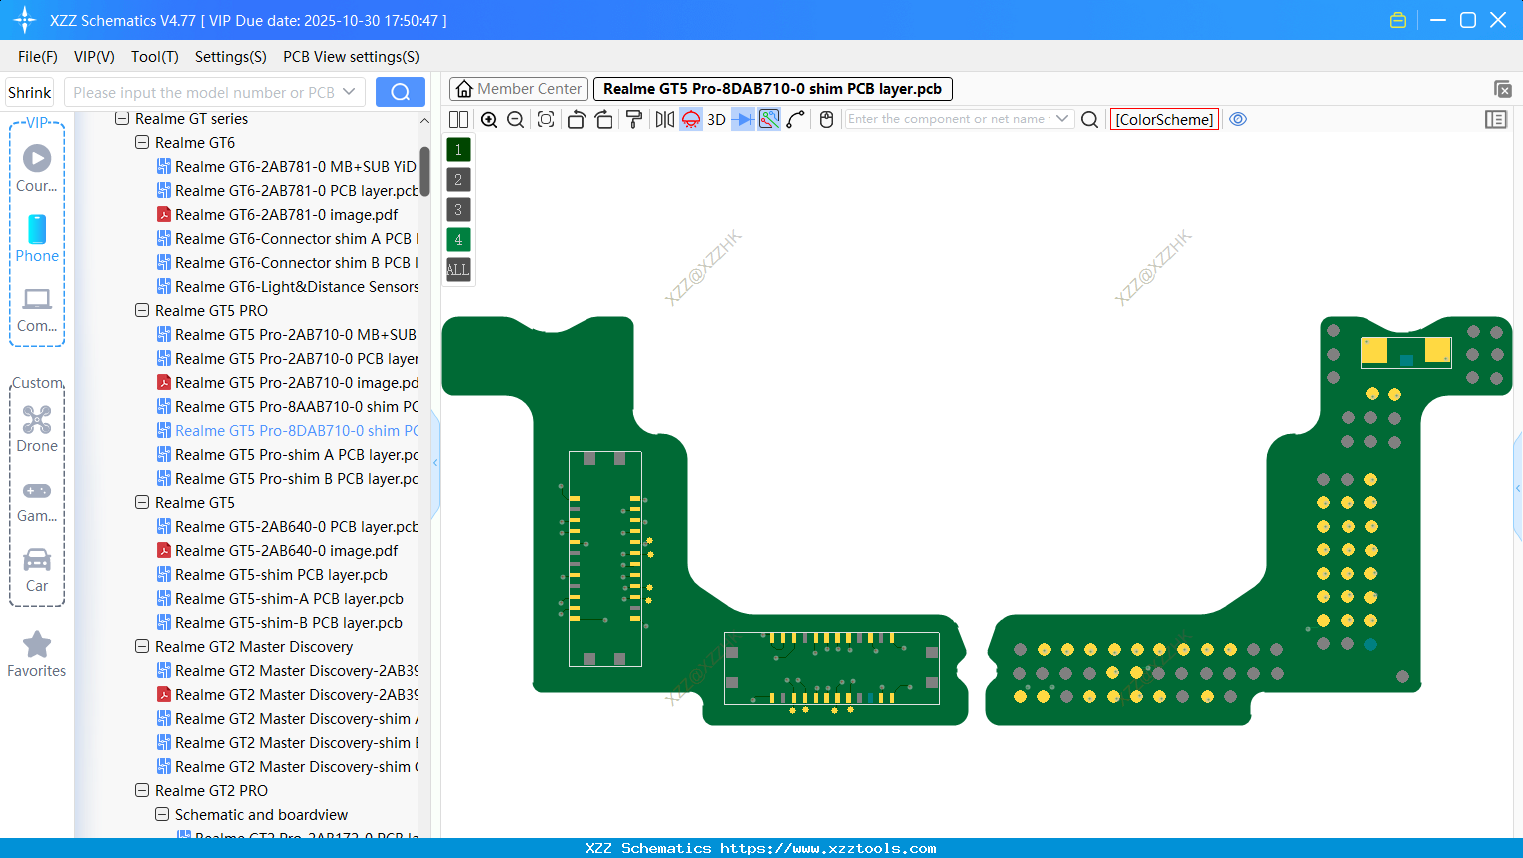The width and height of the screenshot is (1523, 858).
Task: Select the paint roller highlight tool
Action: [x=634, y=120]
